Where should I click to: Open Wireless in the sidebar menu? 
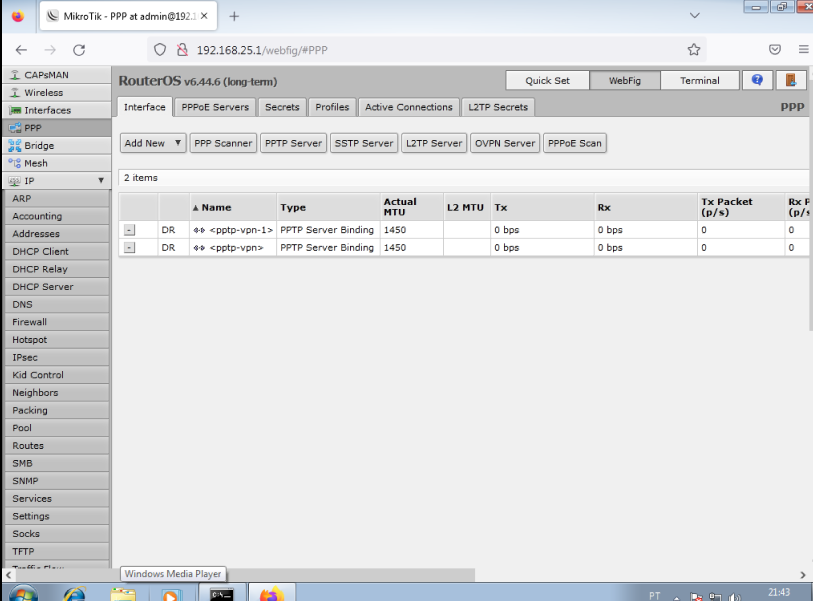coord(57,92)
